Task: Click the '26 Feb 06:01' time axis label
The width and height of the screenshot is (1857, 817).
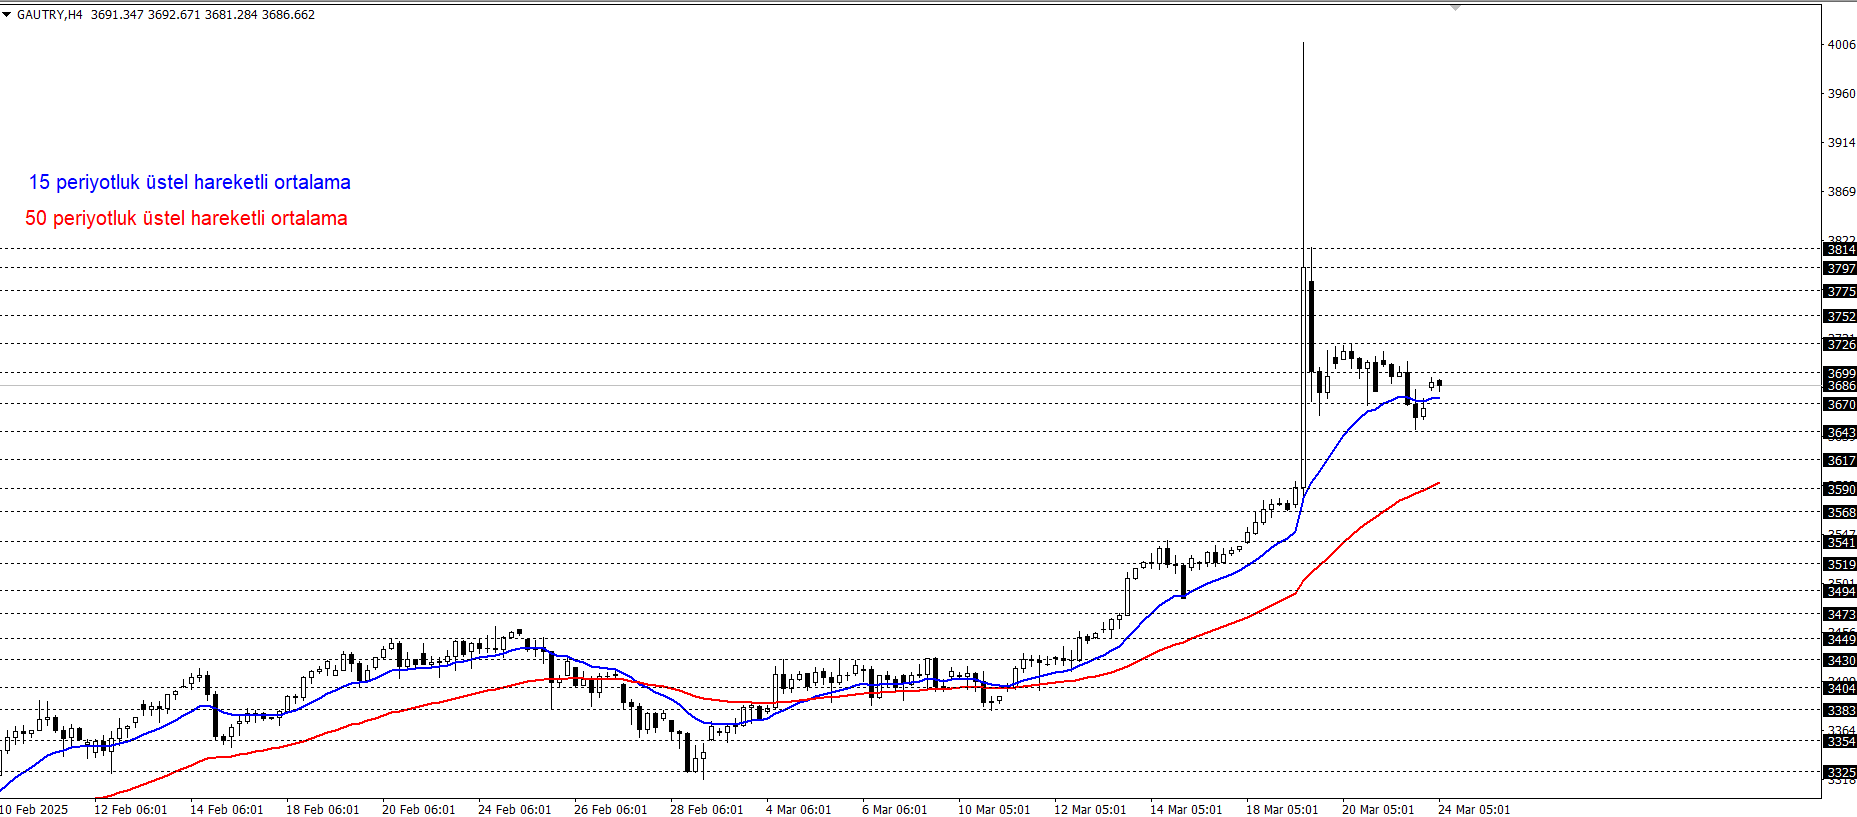Action: pyautogui.click(x=611, y=809)
